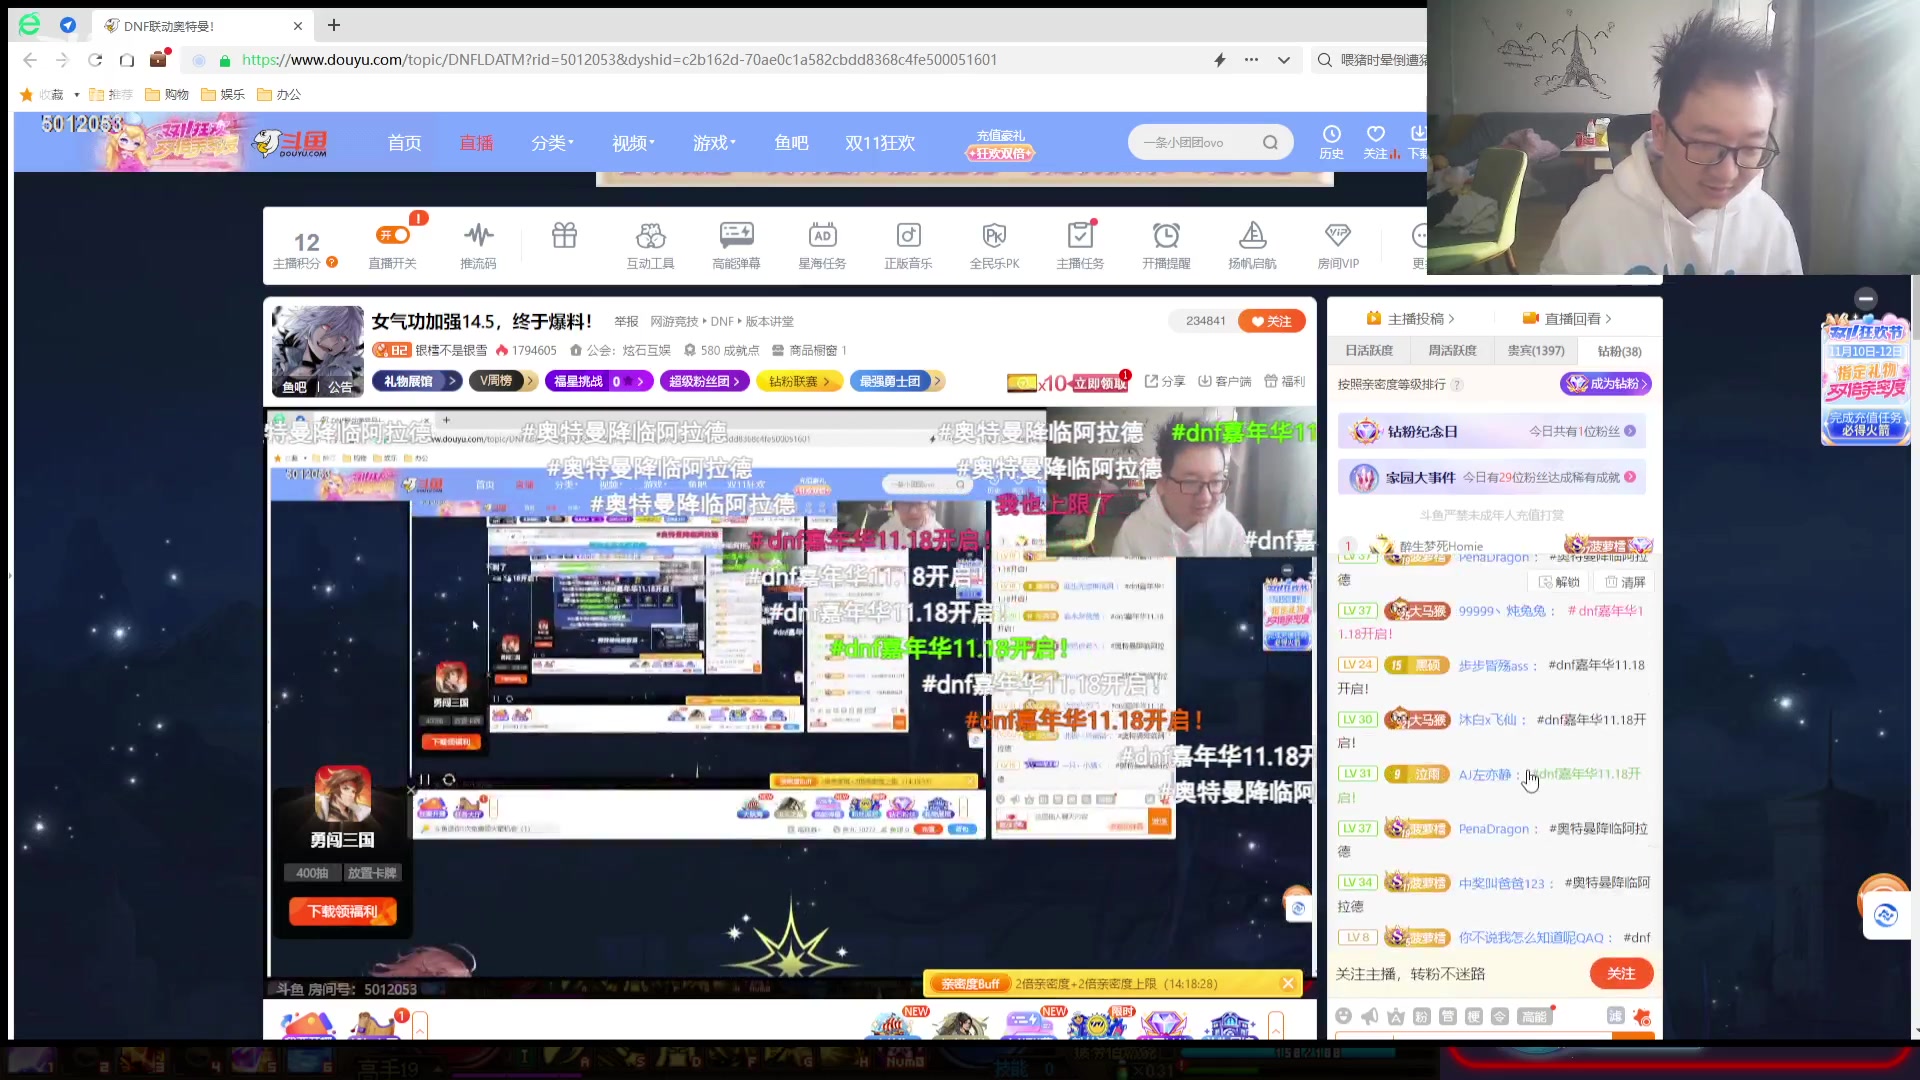Click 清屏 to clear chat
Screen dimensions: 1920x1080
click(1625, 582)
